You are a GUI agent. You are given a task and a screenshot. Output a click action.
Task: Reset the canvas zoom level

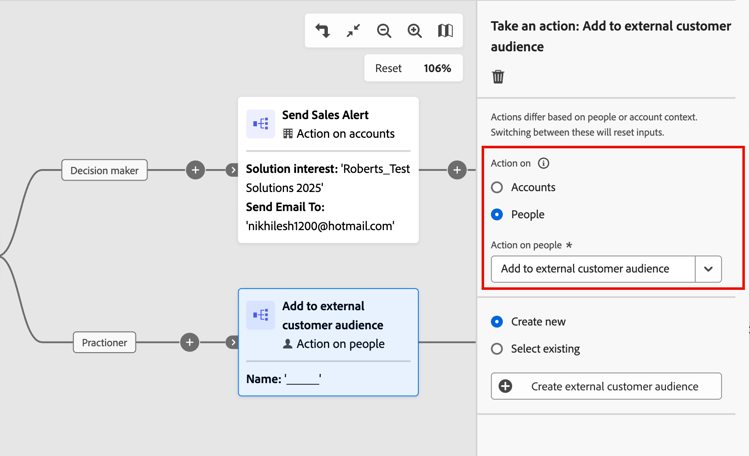coord(388,68)
